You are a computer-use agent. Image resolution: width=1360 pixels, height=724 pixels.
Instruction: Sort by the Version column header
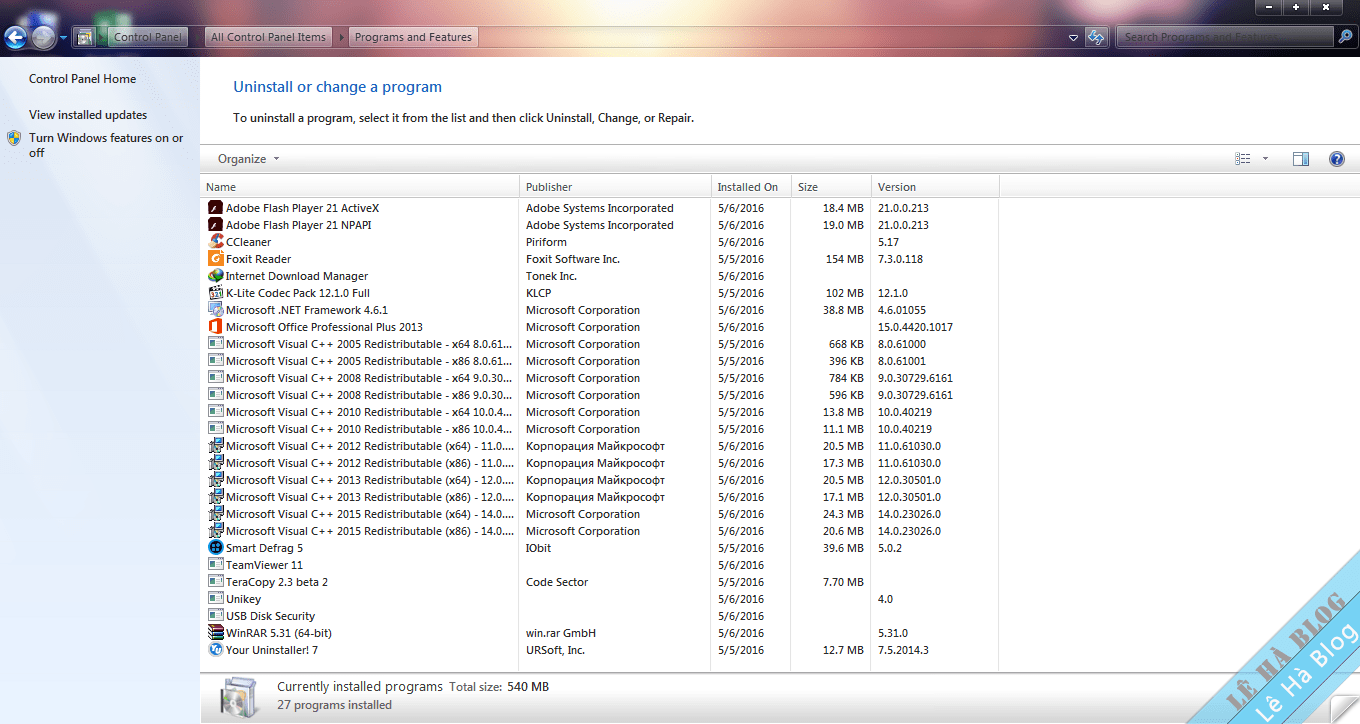(935, 187)
